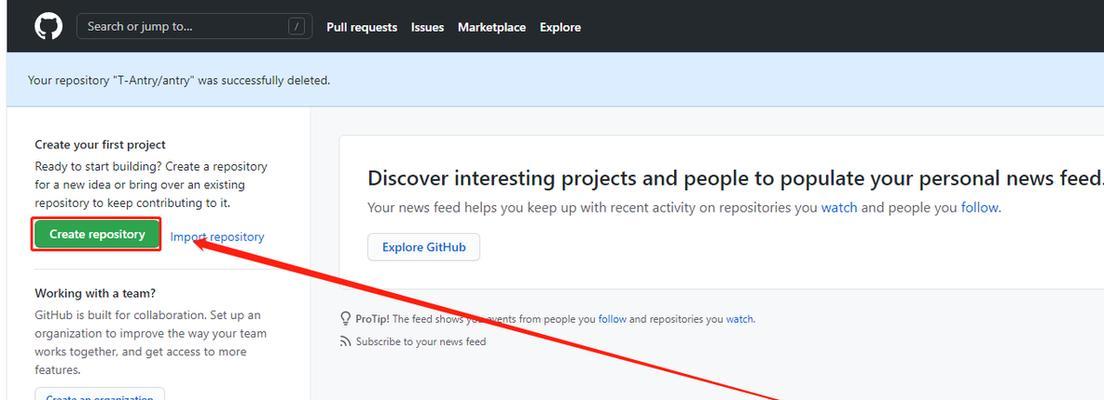This screenshot has height=400, width=1104.
Task: Open the 'watch' link in news feed description
Action: tap(839, 208)
